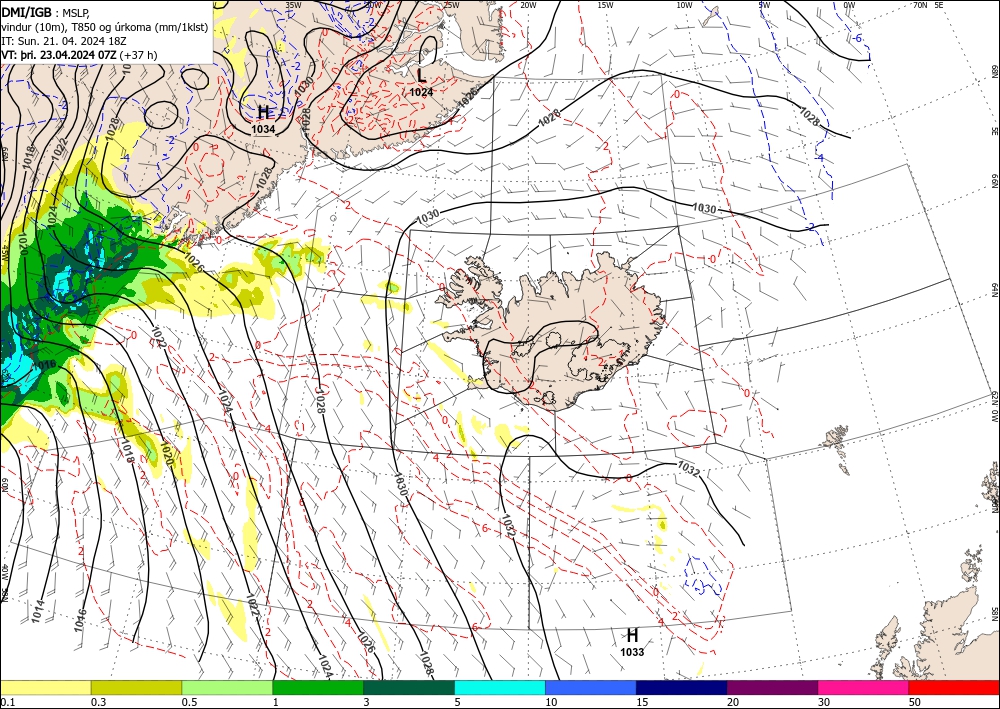
Task: Click the '15' legend scale value
Action: point(642,702)
